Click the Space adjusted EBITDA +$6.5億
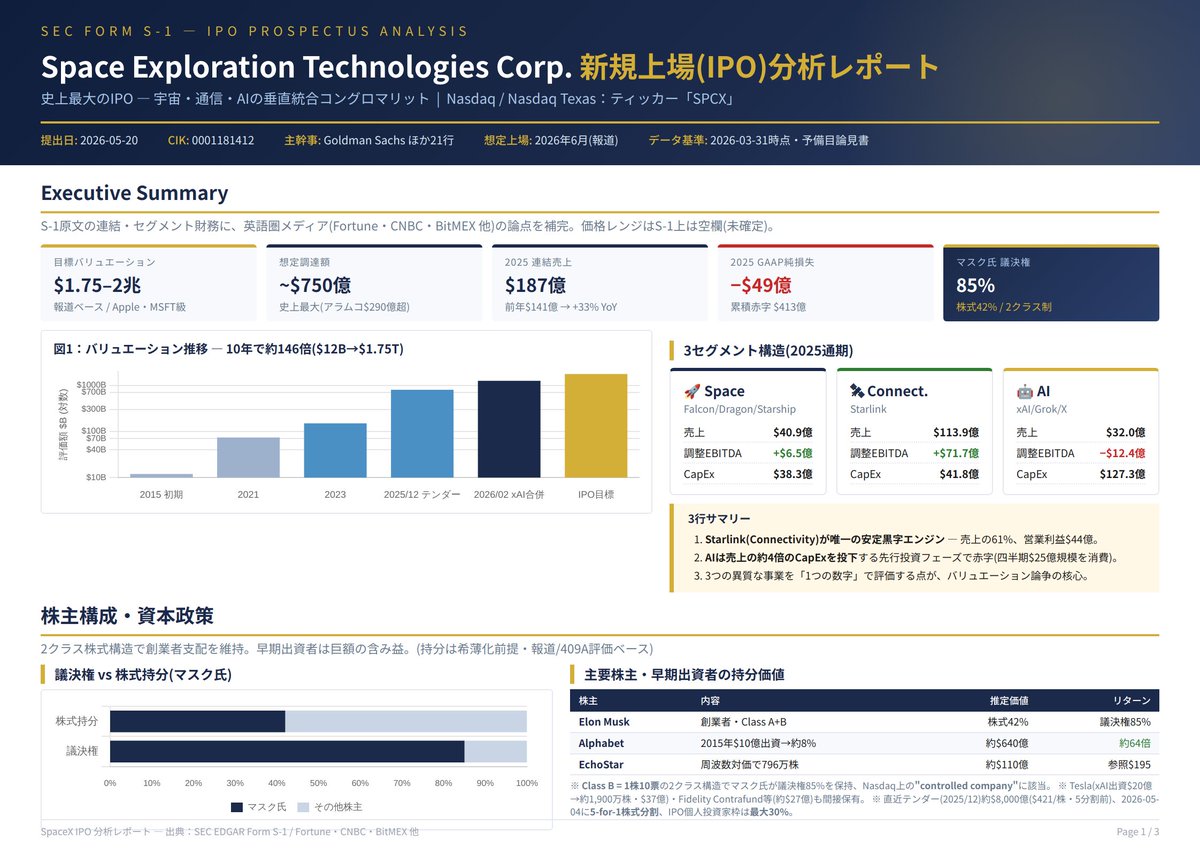 pos(791,454)
